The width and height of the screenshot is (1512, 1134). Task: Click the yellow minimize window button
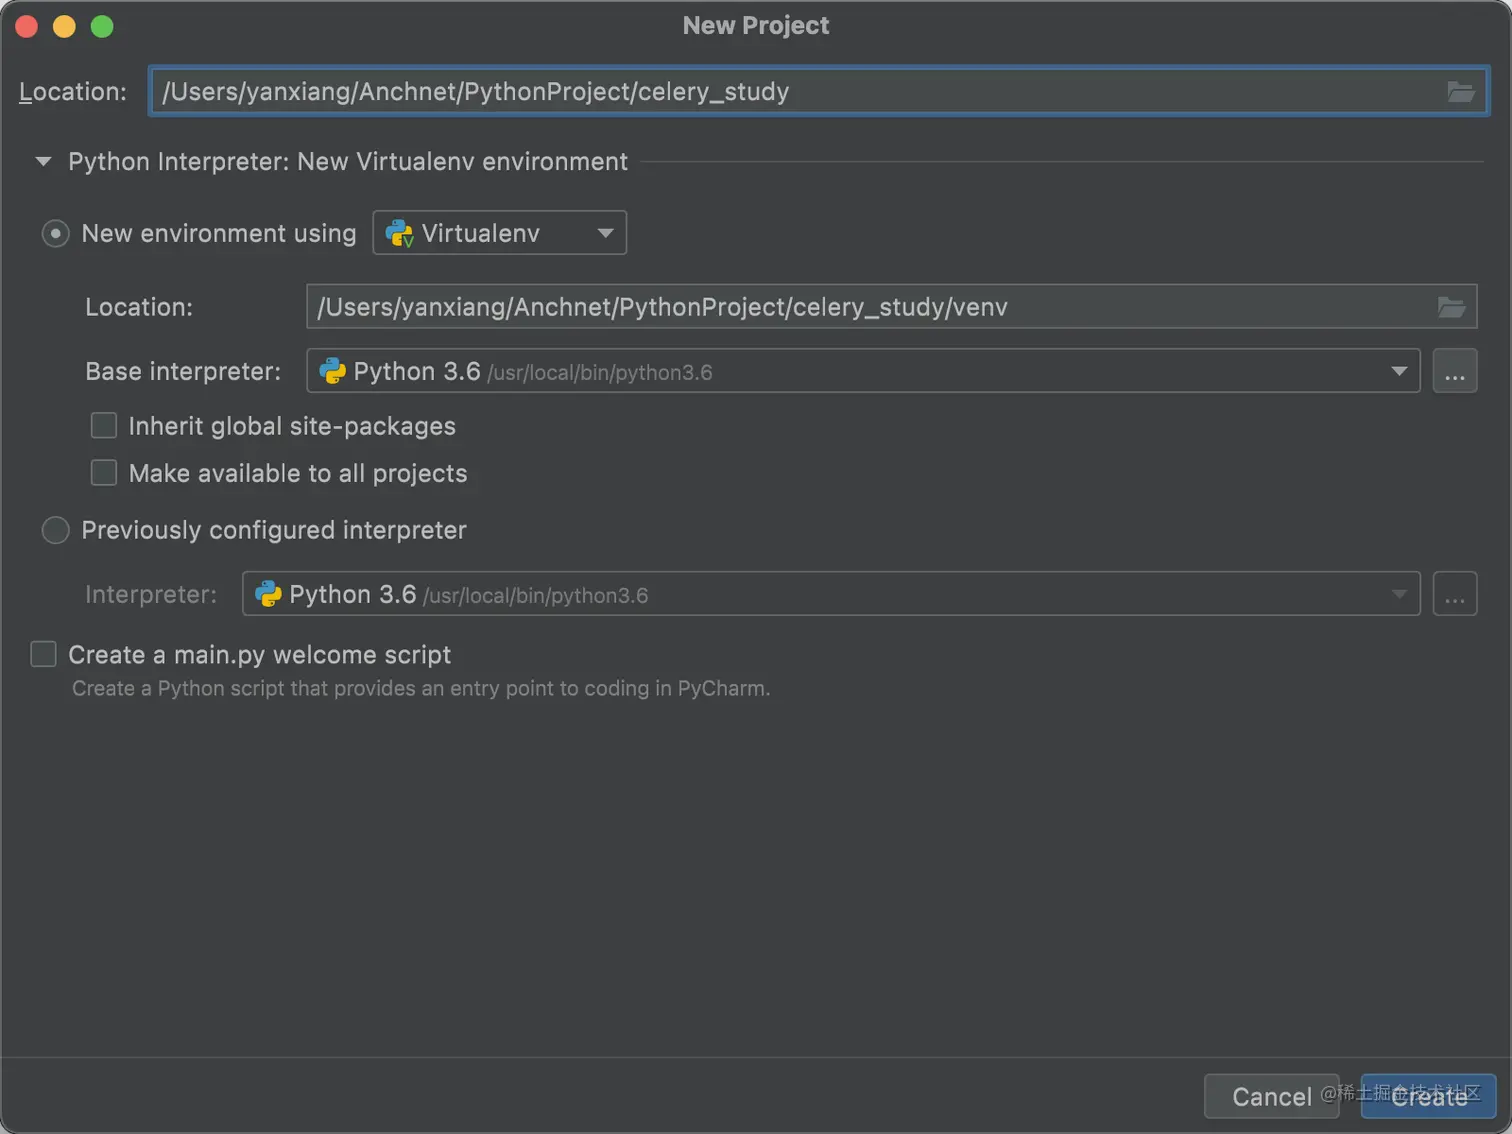click(x=64, y=26)
